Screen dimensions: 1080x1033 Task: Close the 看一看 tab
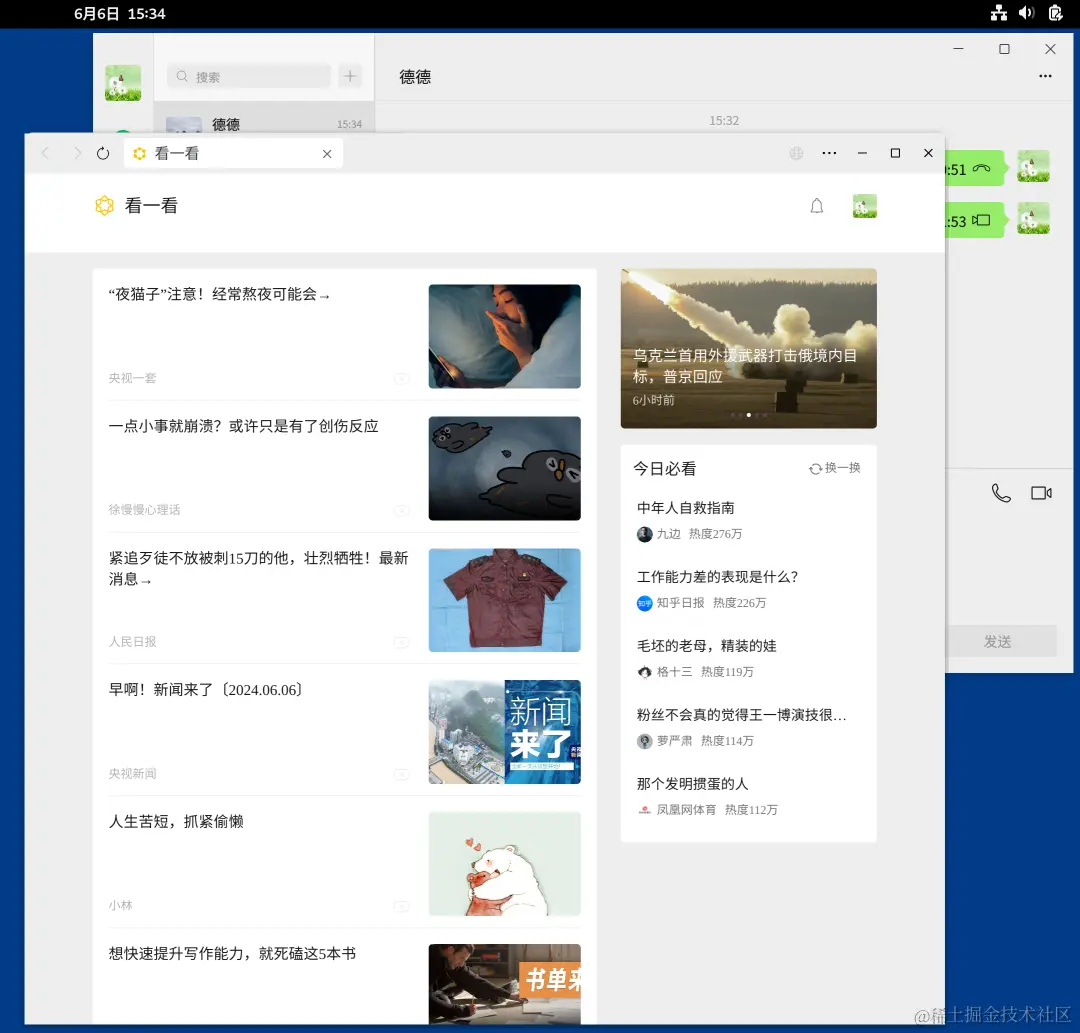(x=327, y=154)
